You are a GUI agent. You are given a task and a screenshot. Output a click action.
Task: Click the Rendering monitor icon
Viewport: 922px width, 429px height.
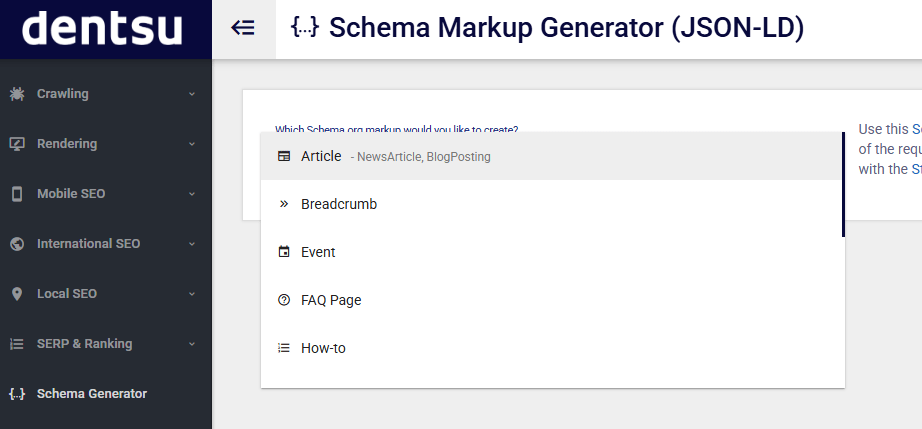click(17, 143)
